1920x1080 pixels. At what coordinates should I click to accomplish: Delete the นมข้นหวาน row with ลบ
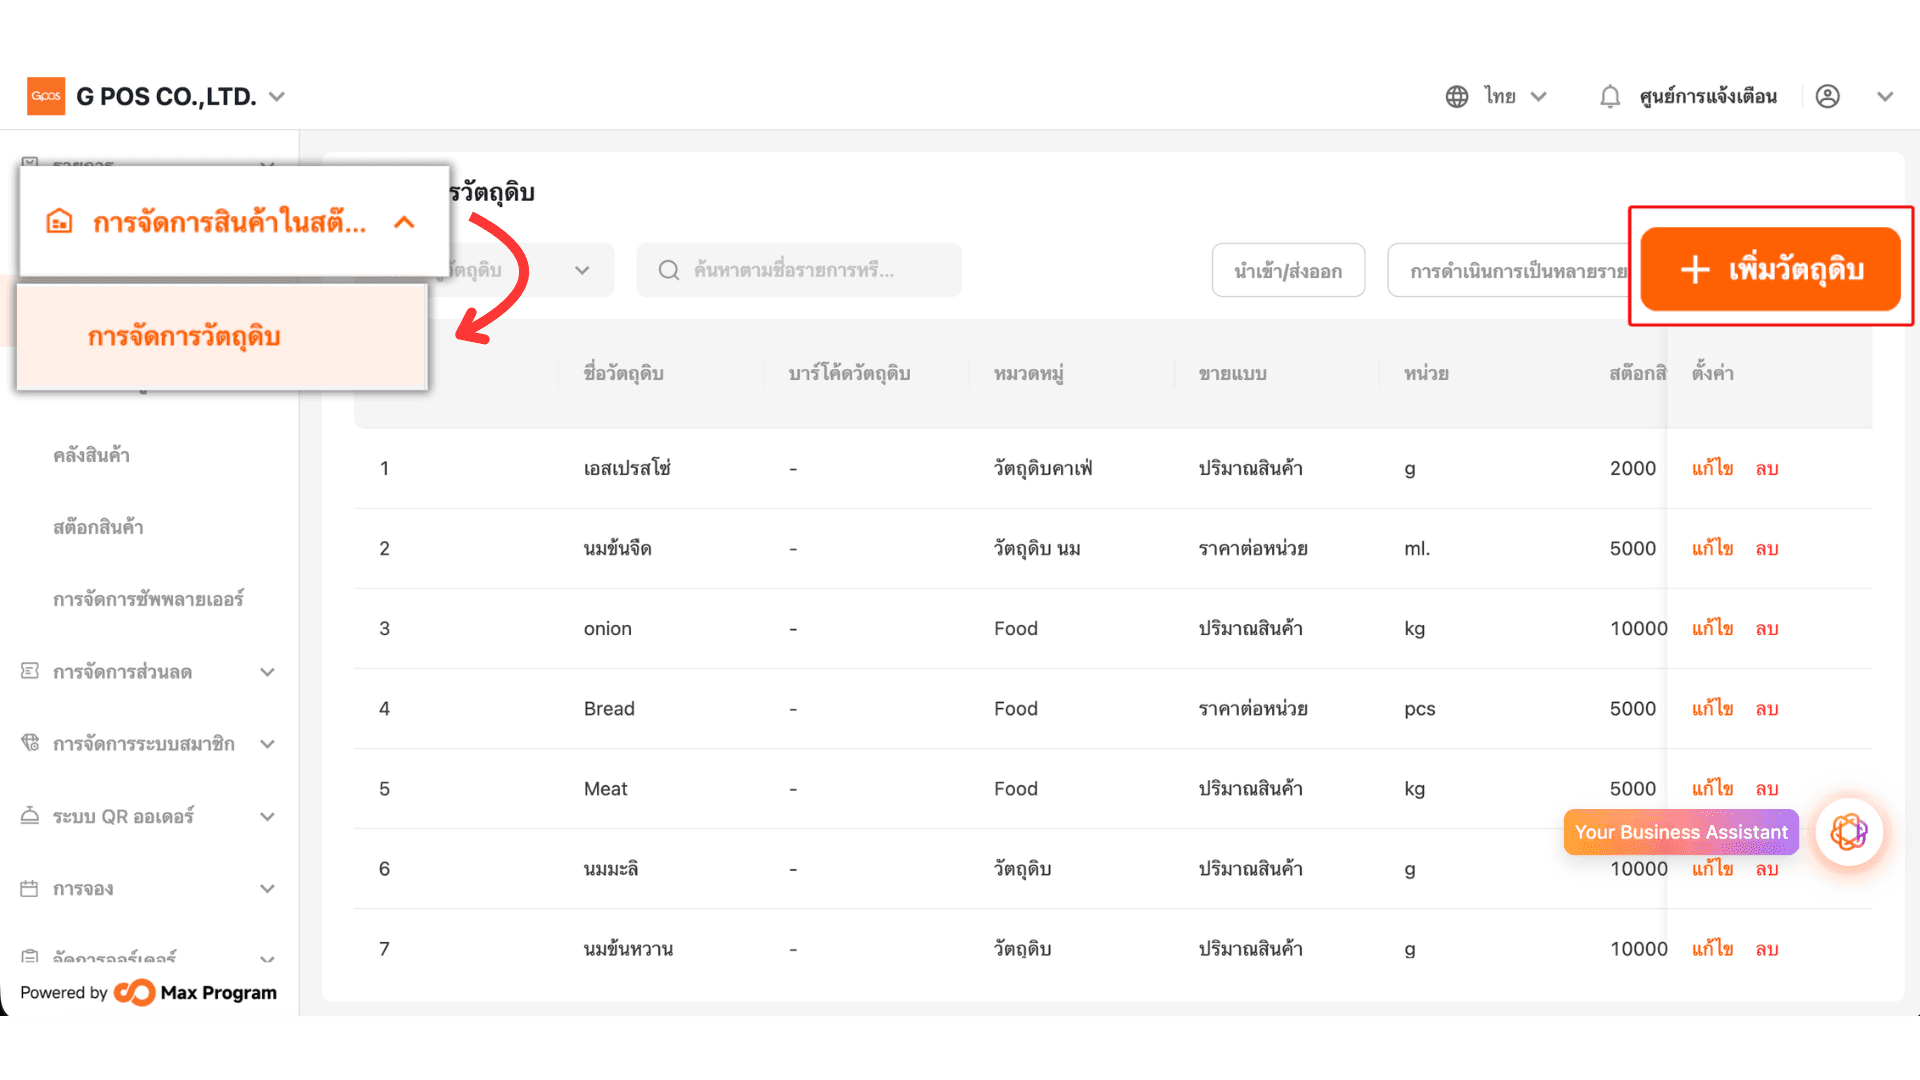(1767, 948)
